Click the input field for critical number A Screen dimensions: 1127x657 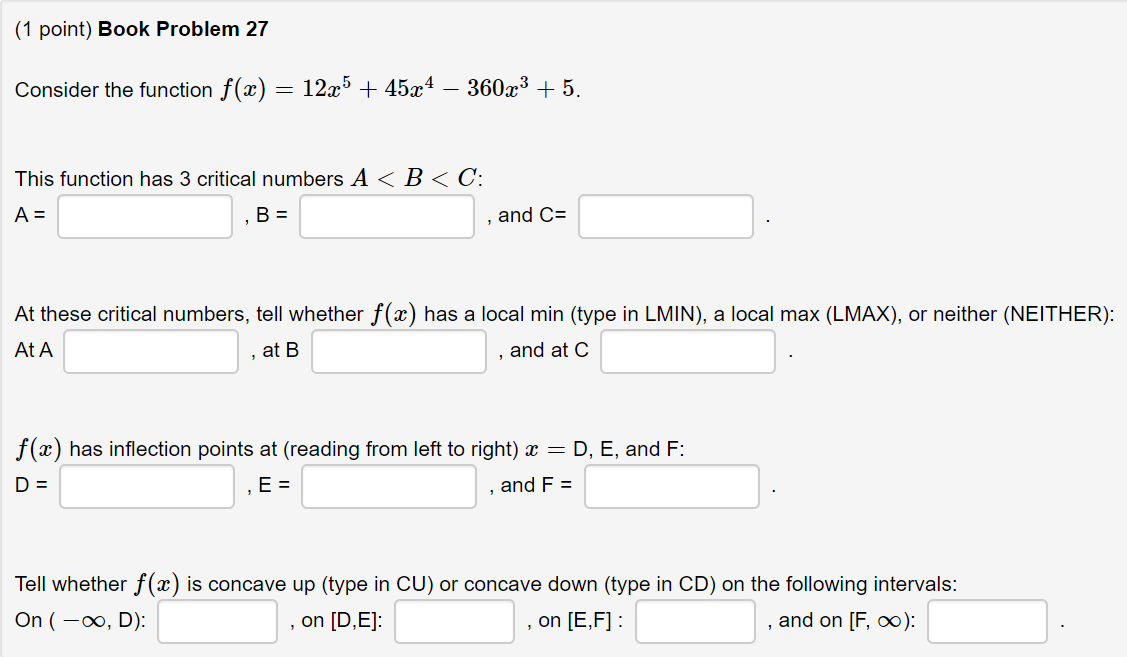pos(144,216)
